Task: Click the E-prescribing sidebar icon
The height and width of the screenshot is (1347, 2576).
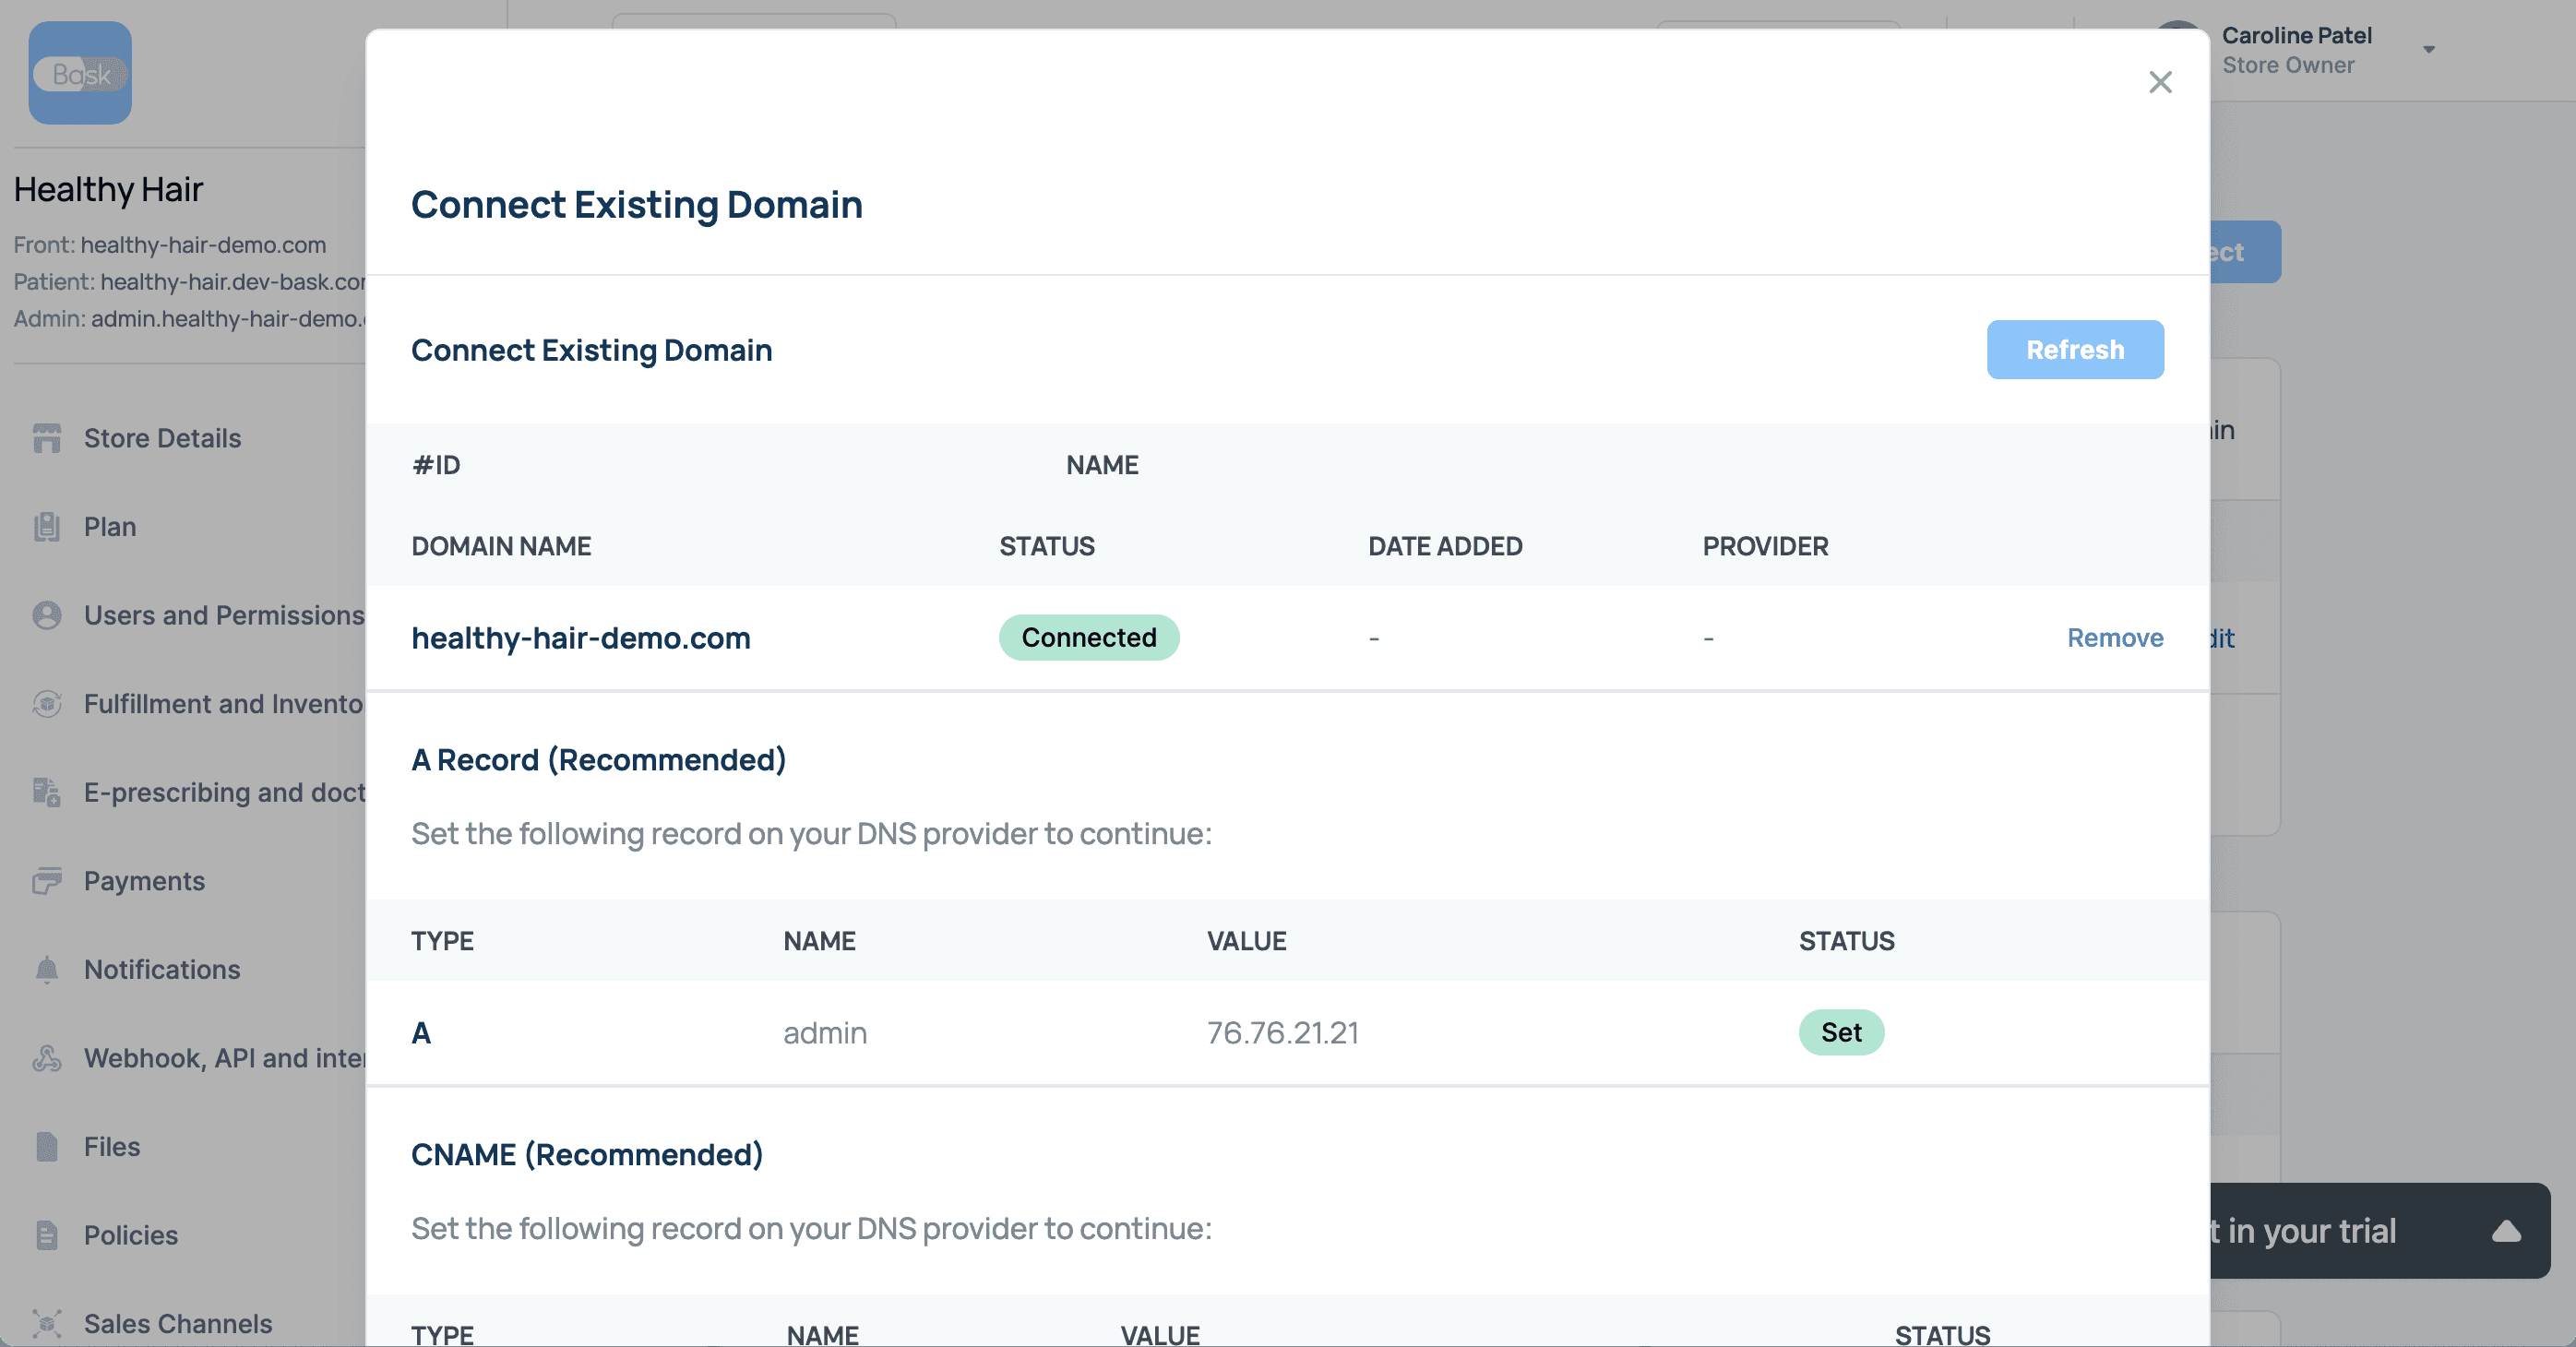Action: coord(47,792)
